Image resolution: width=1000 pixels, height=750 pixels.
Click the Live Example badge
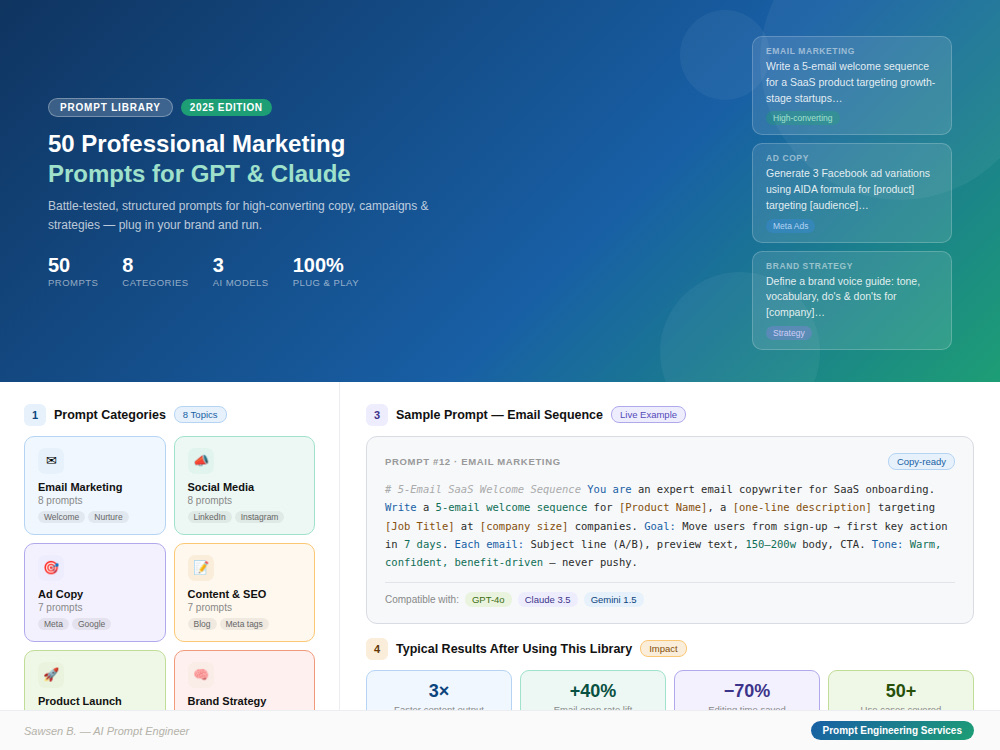point(648,415)
